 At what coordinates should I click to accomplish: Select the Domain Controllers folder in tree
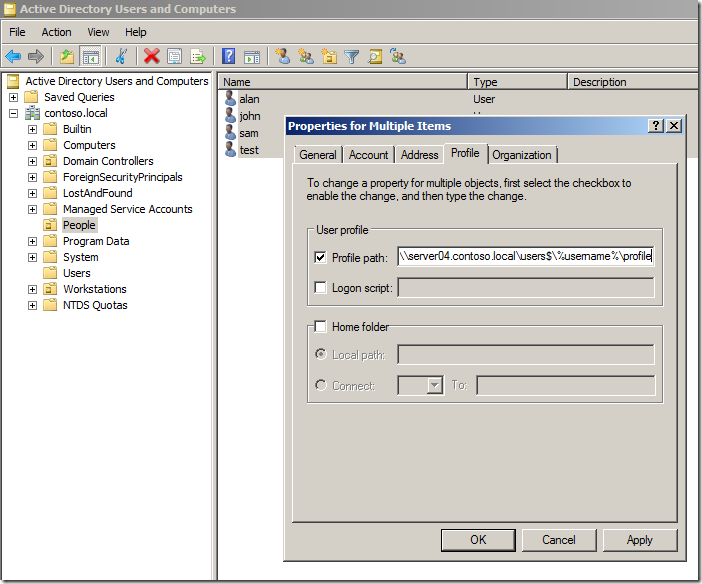pos(108,161)
